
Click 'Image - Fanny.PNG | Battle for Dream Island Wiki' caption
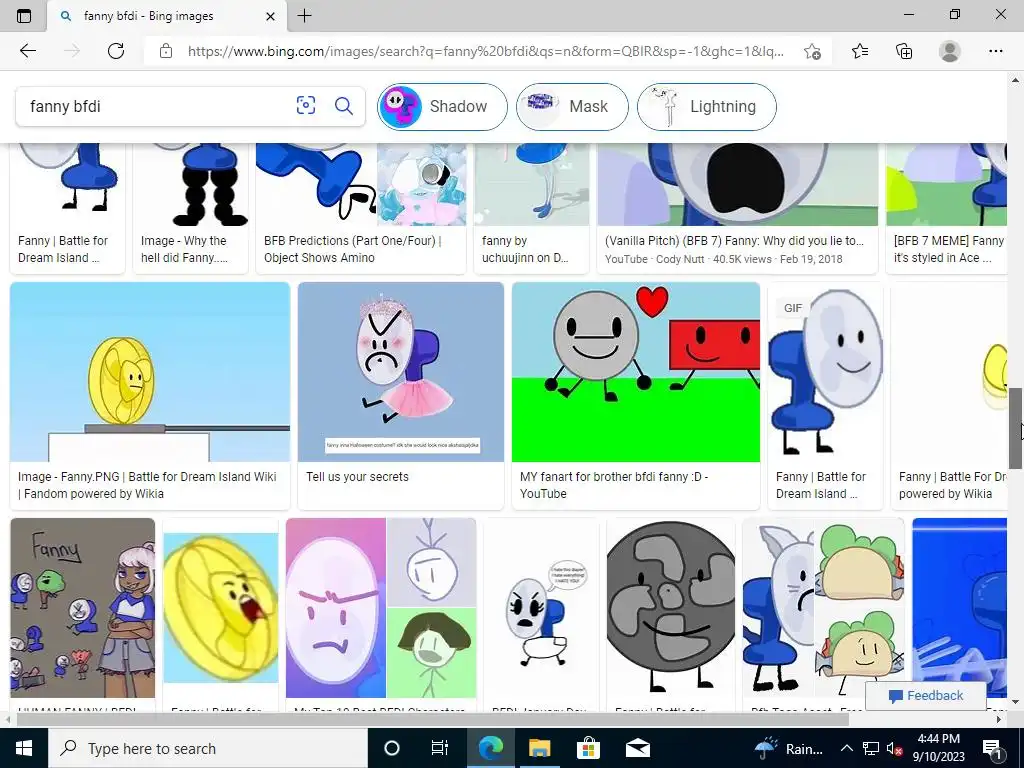147,485
